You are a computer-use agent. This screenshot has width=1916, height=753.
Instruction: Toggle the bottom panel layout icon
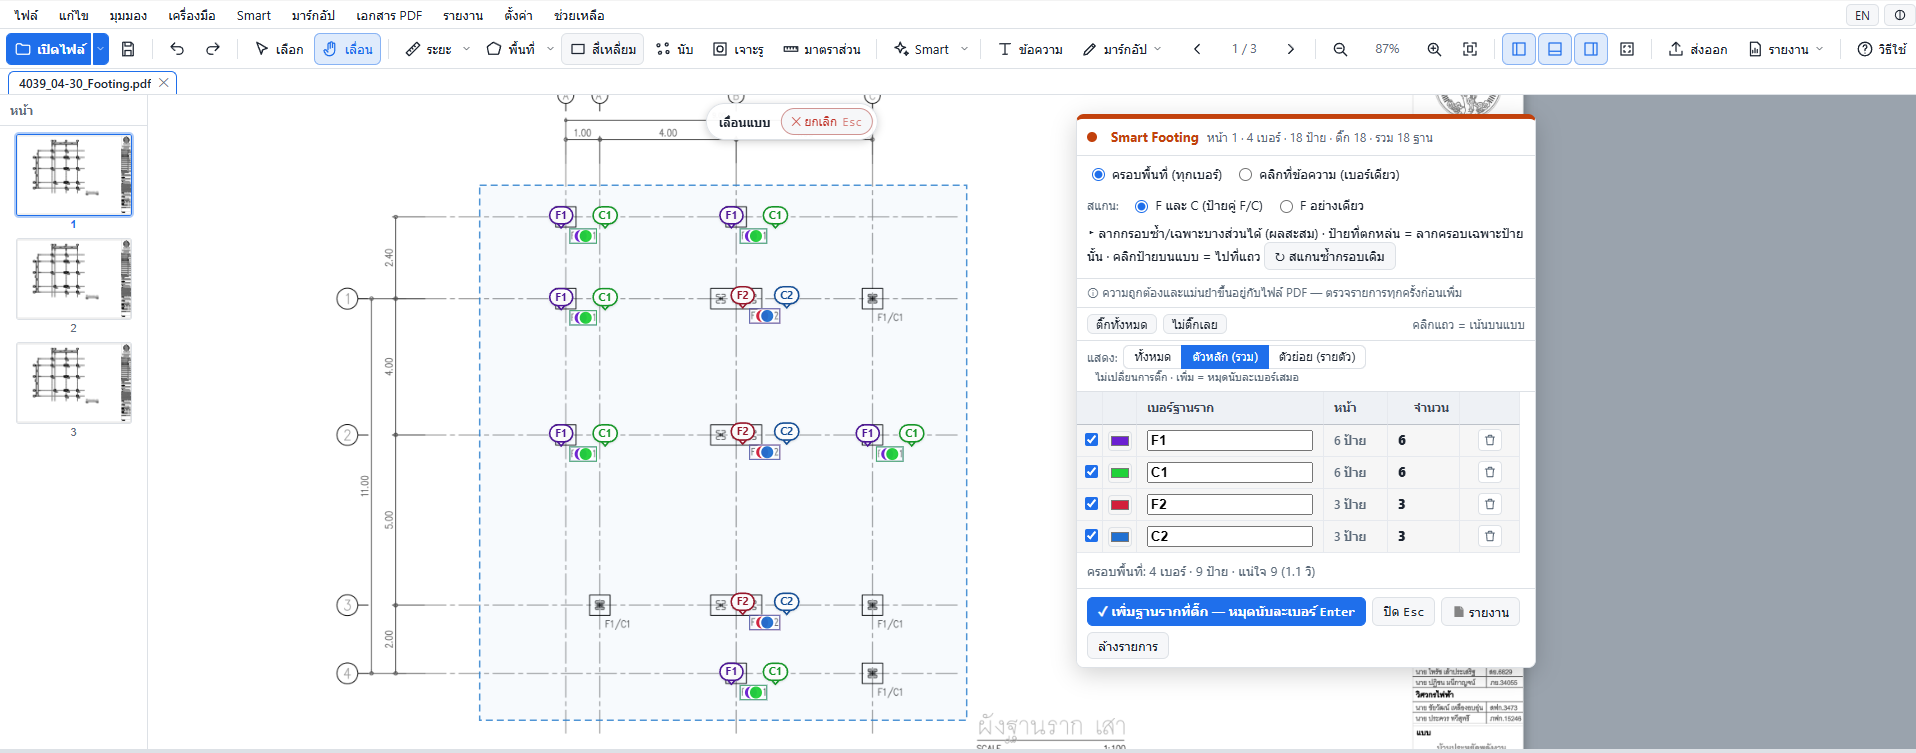[1555, 49]
